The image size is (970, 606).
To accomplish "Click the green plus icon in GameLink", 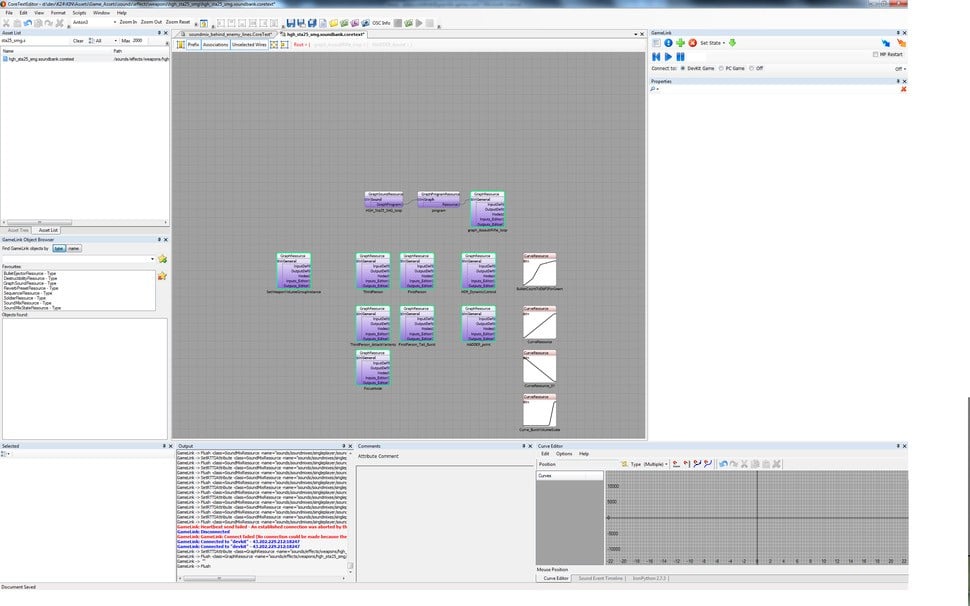I will point(680,43).
